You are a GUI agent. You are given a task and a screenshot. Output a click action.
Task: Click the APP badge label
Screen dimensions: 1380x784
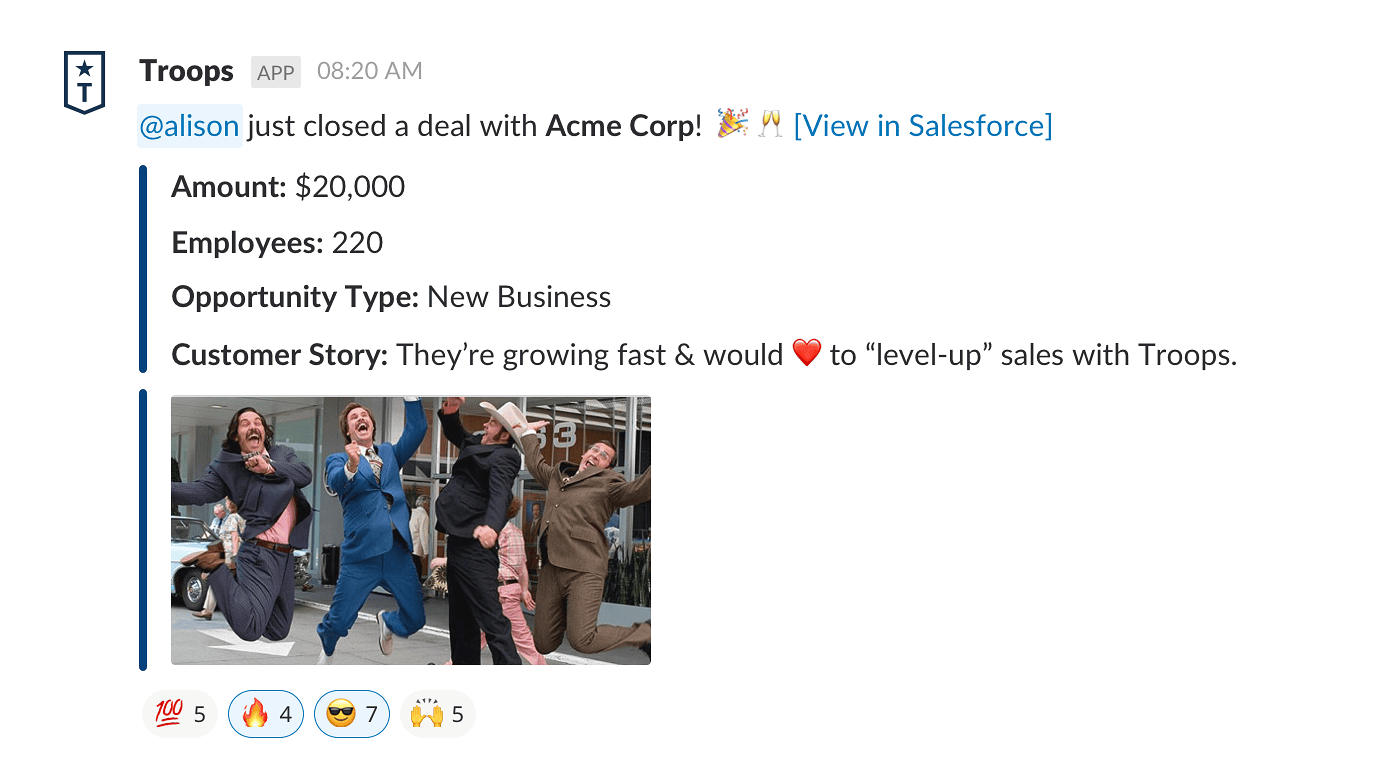(276, 73)
